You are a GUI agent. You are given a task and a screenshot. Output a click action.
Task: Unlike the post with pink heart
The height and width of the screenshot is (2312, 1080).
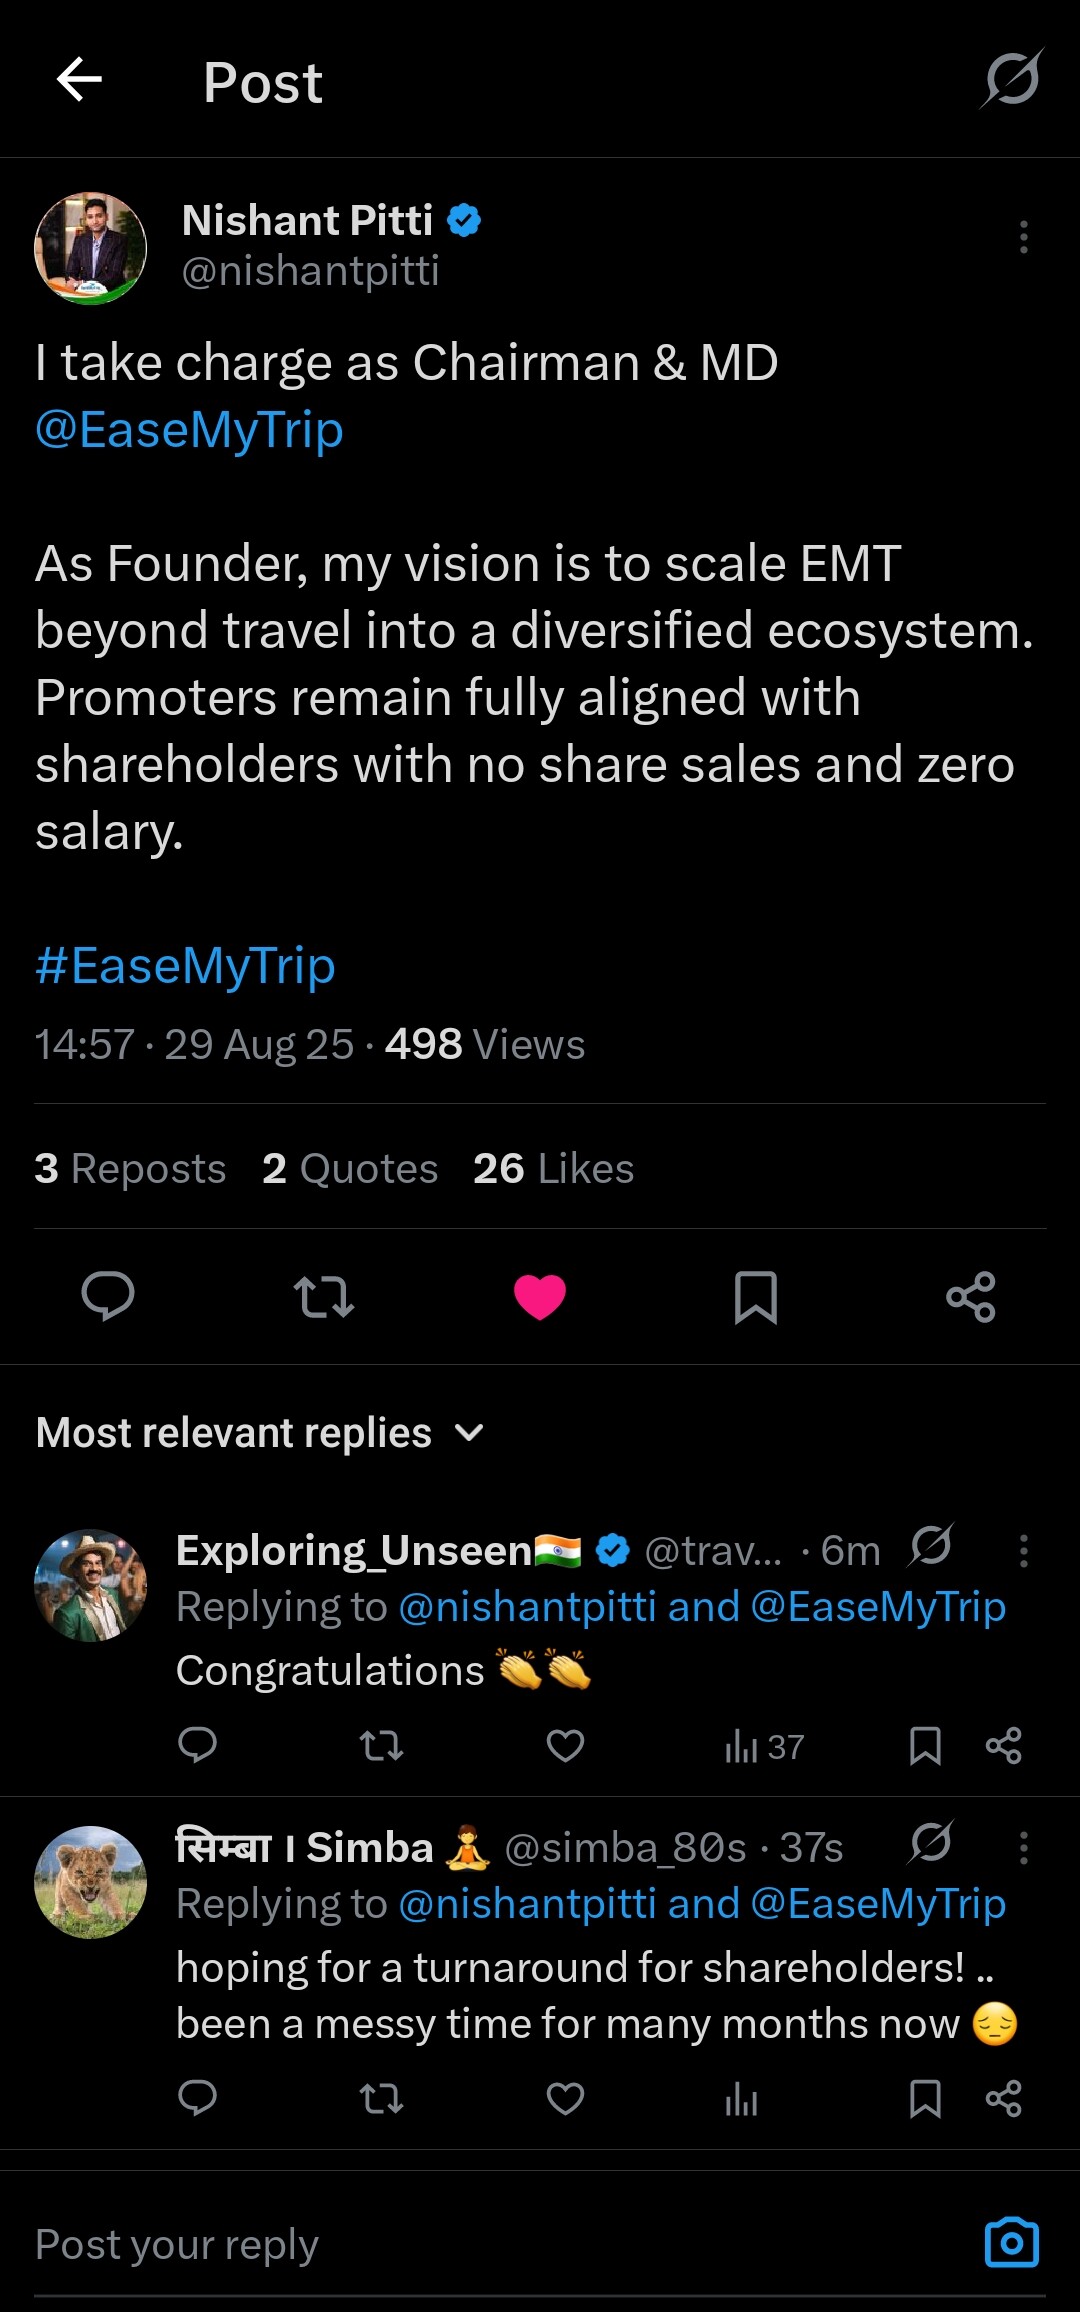point(540,1297)
